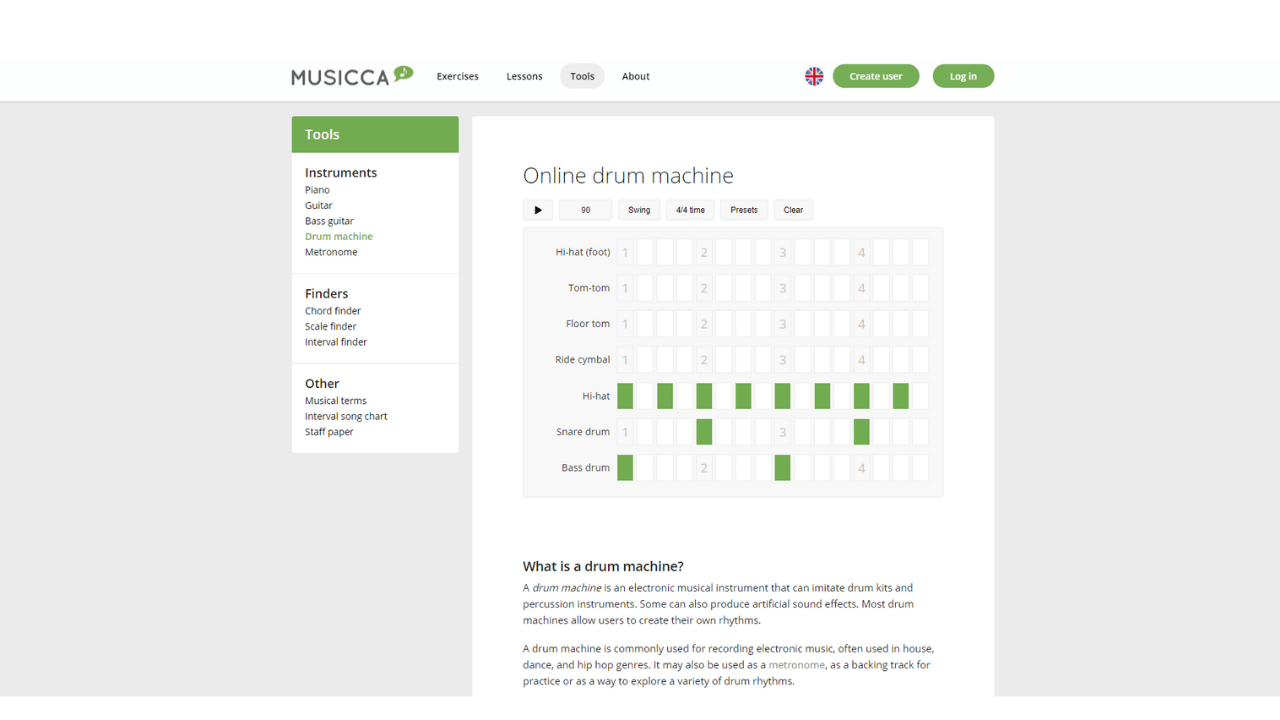Viewport: 1280px width, 720px height.
Task: Enable Swing mode
Action: coord(639,210)
